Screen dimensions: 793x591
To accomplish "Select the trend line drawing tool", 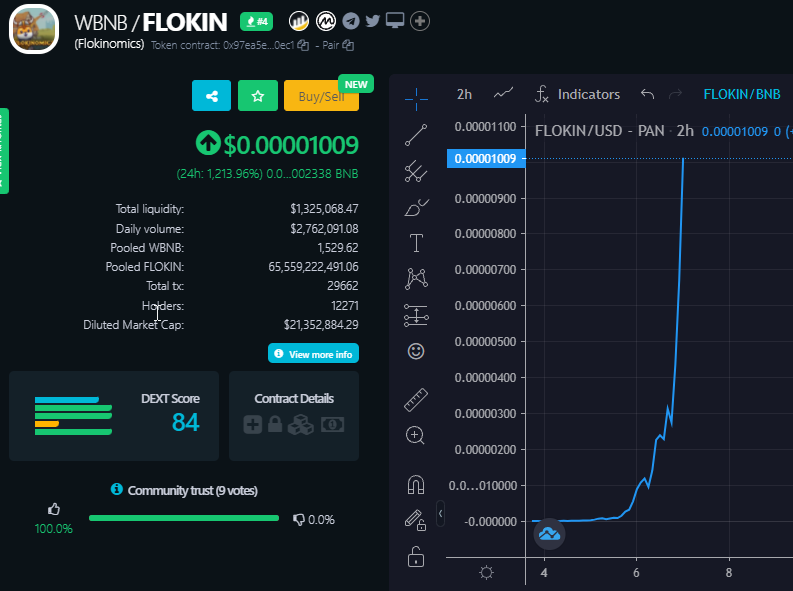I will tap(416, 135).
